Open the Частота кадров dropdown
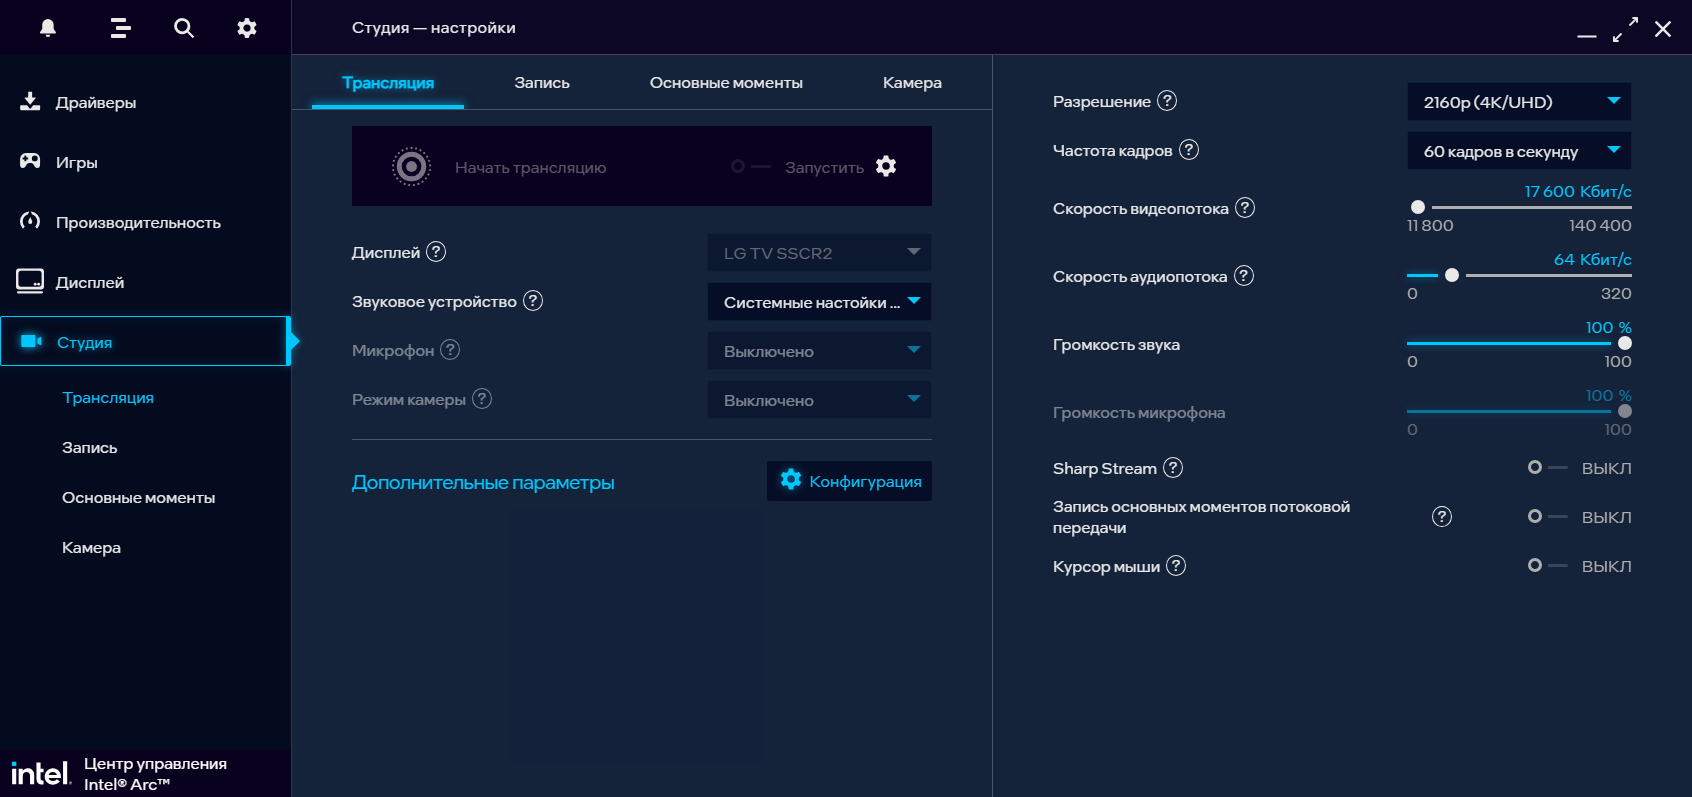Screen dimensions: 1692x797 [1519, 151]
